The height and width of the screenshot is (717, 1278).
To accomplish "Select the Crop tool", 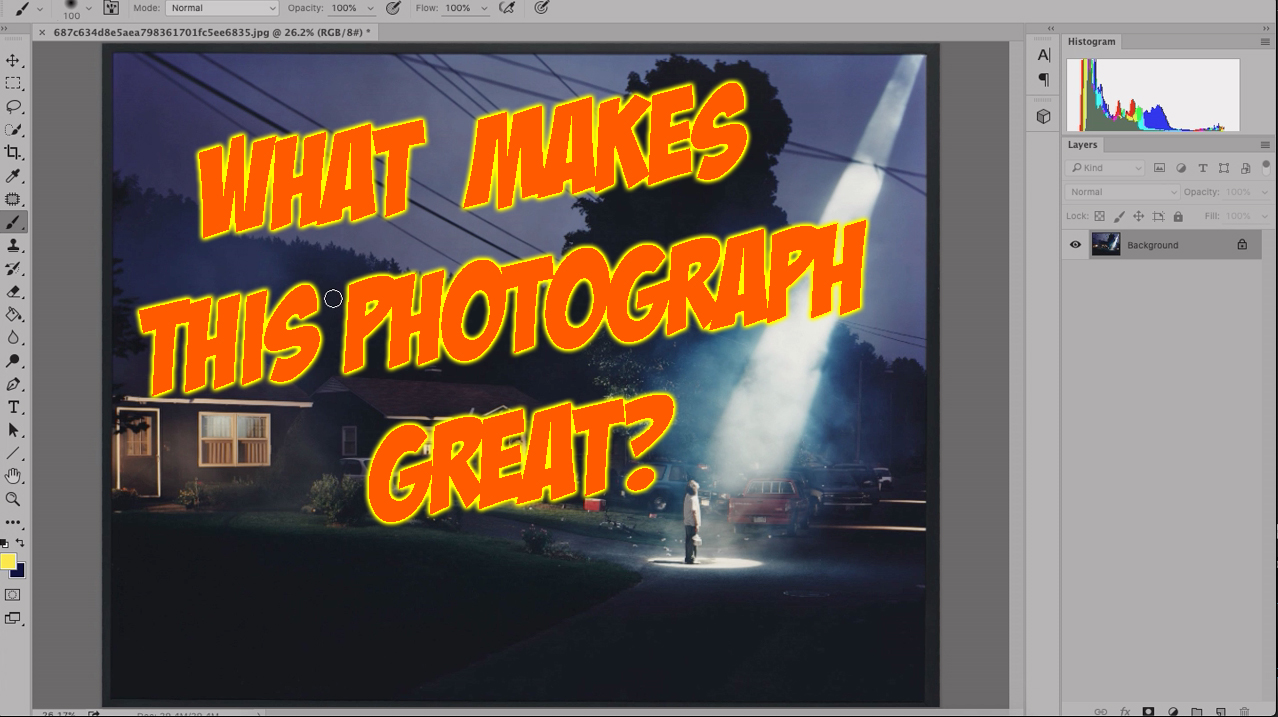I will pos(13,153).
